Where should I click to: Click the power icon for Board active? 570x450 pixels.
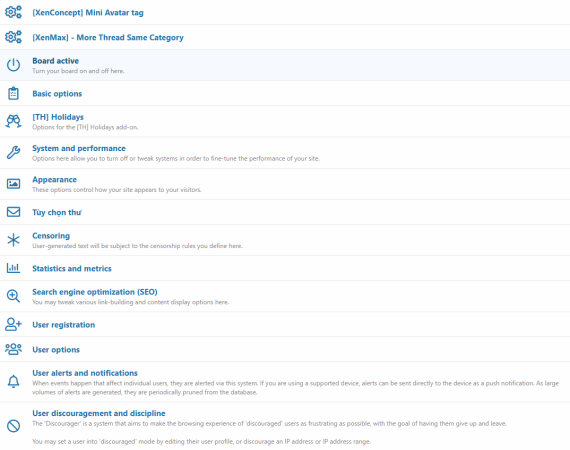13,65
